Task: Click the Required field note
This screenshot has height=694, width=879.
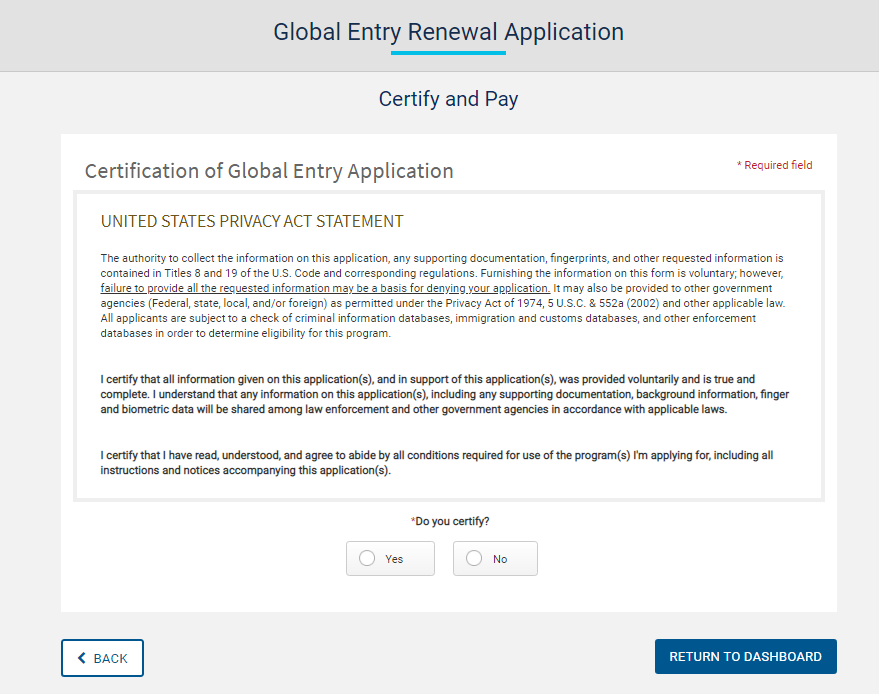Action: [x=774, y=165]
